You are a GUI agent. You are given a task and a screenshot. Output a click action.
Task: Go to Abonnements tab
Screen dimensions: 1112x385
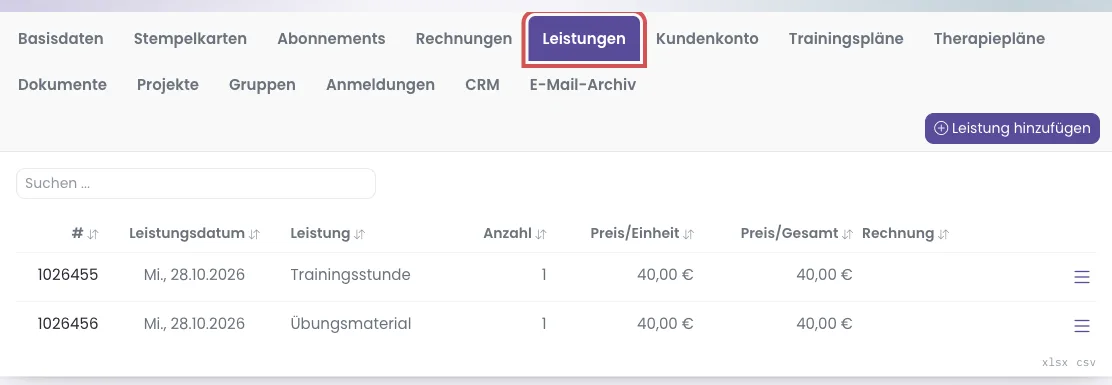click(331, 39)
